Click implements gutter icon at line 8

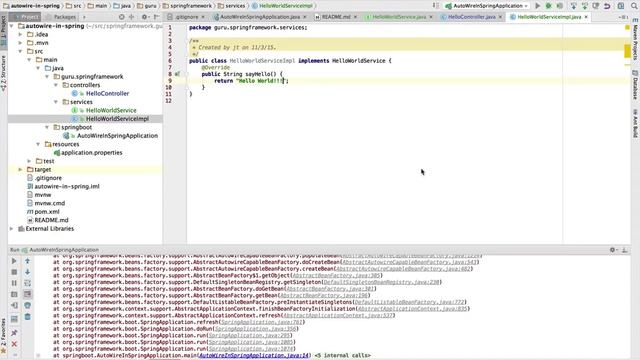point(178,74)
